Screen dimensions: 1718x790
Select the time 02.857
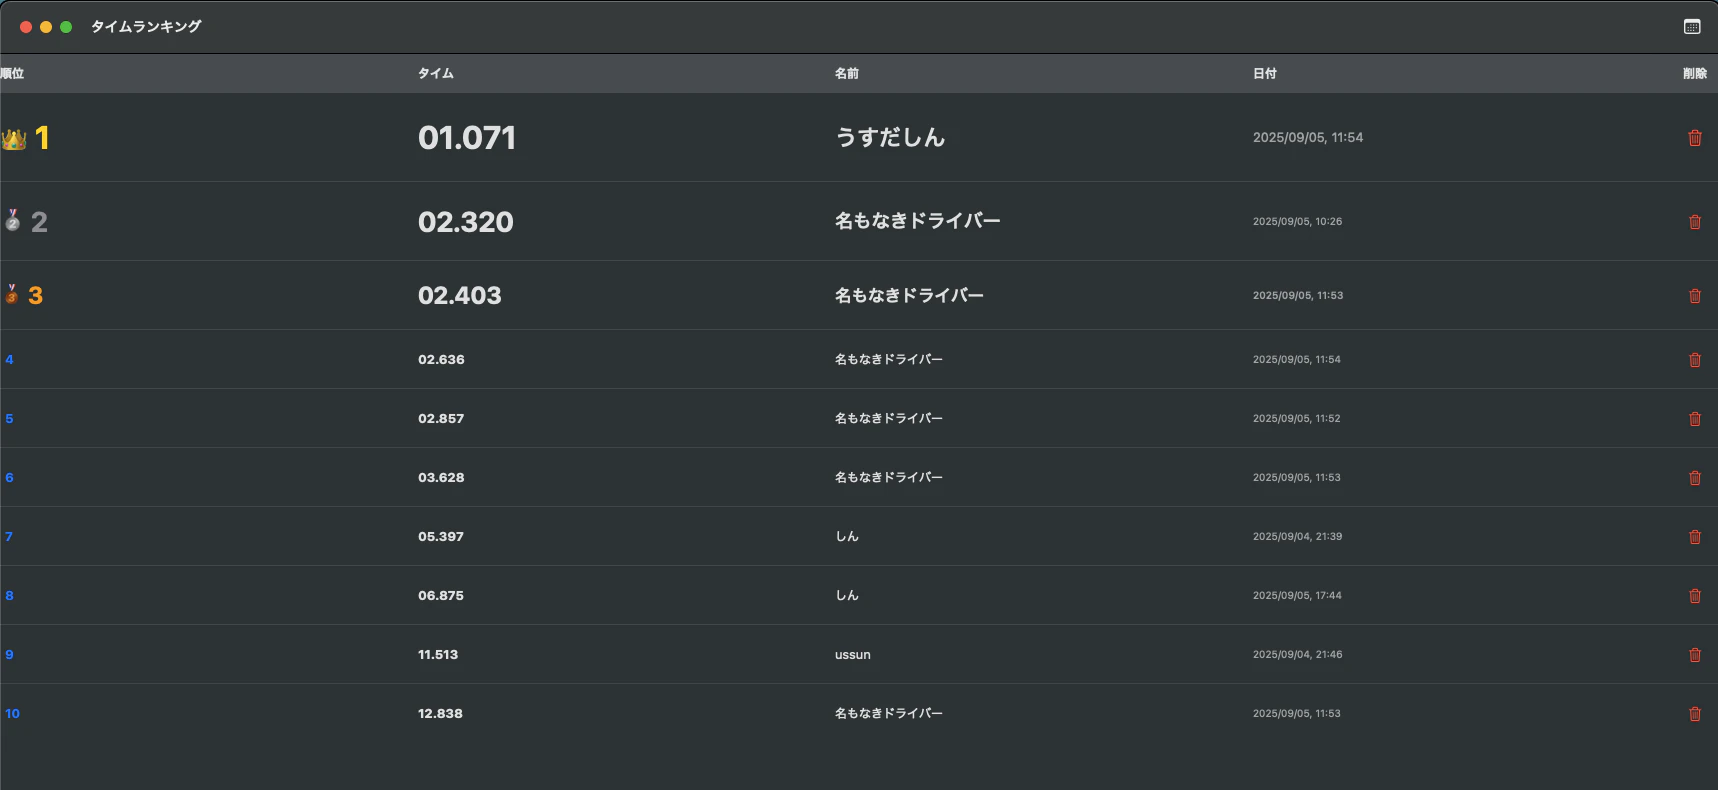click(x=441, y=418)
